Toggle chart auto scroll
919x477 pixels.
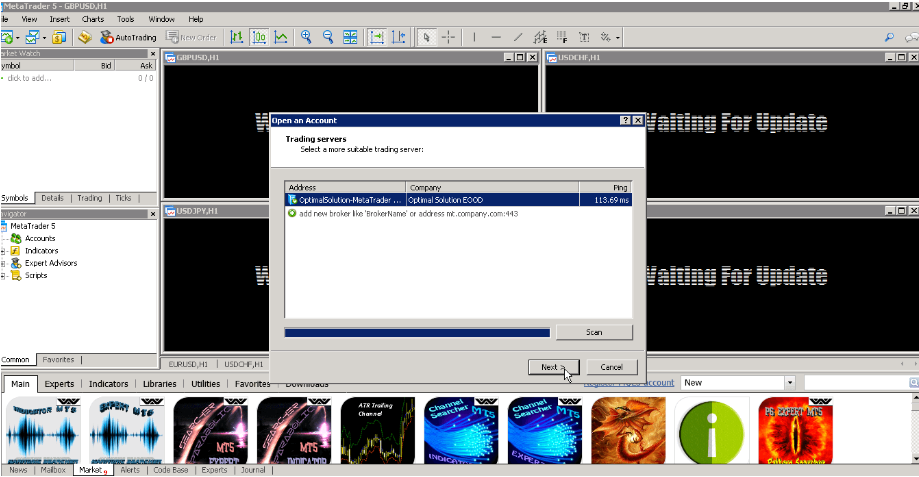click(x=377, y=37)
